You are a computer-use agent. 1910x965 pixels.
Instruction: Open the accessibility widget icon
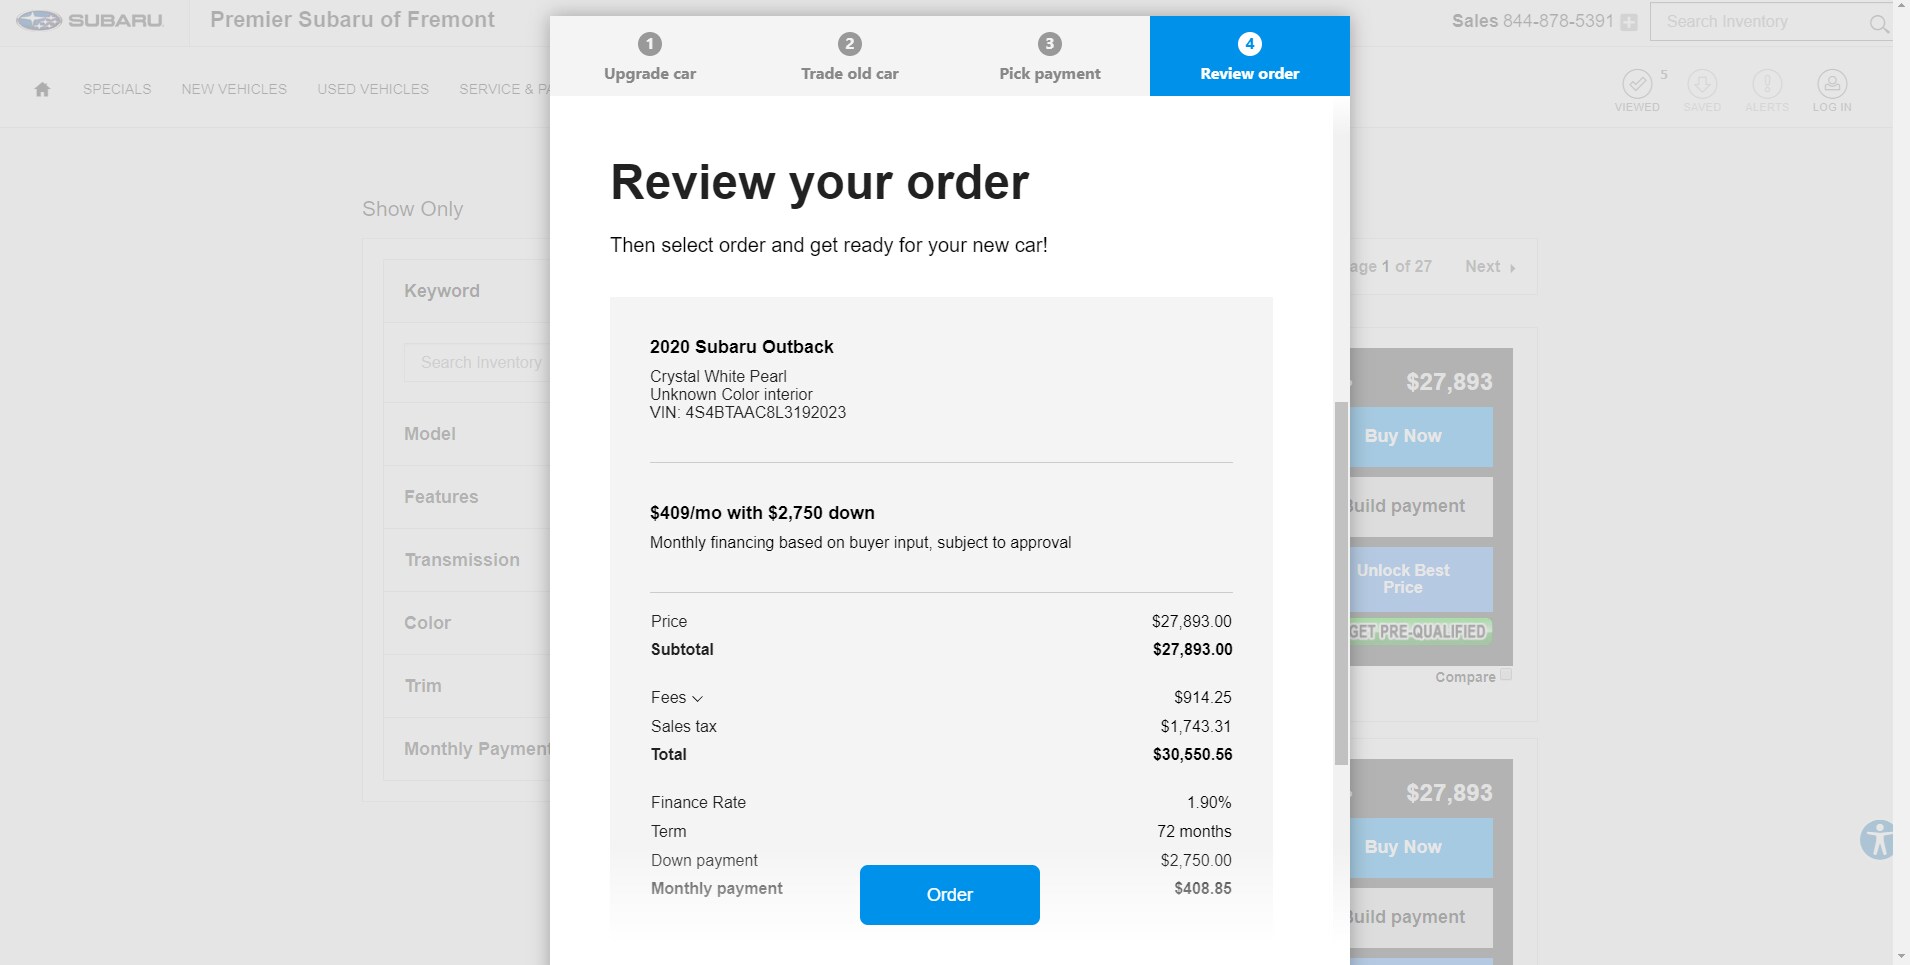(x=1878, y=840)
